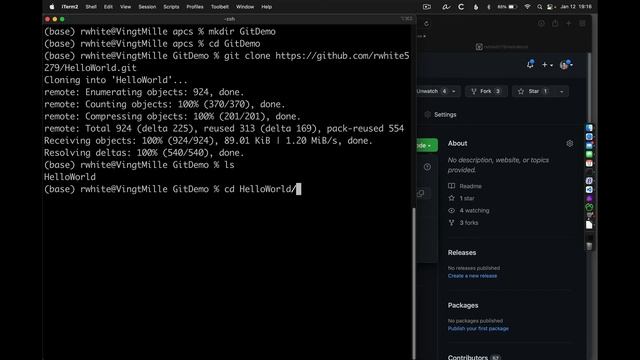The height and width of the screenshot is (360, 640).
Task: Open Bluetooth status in menu bar
Action: (489, 7)
